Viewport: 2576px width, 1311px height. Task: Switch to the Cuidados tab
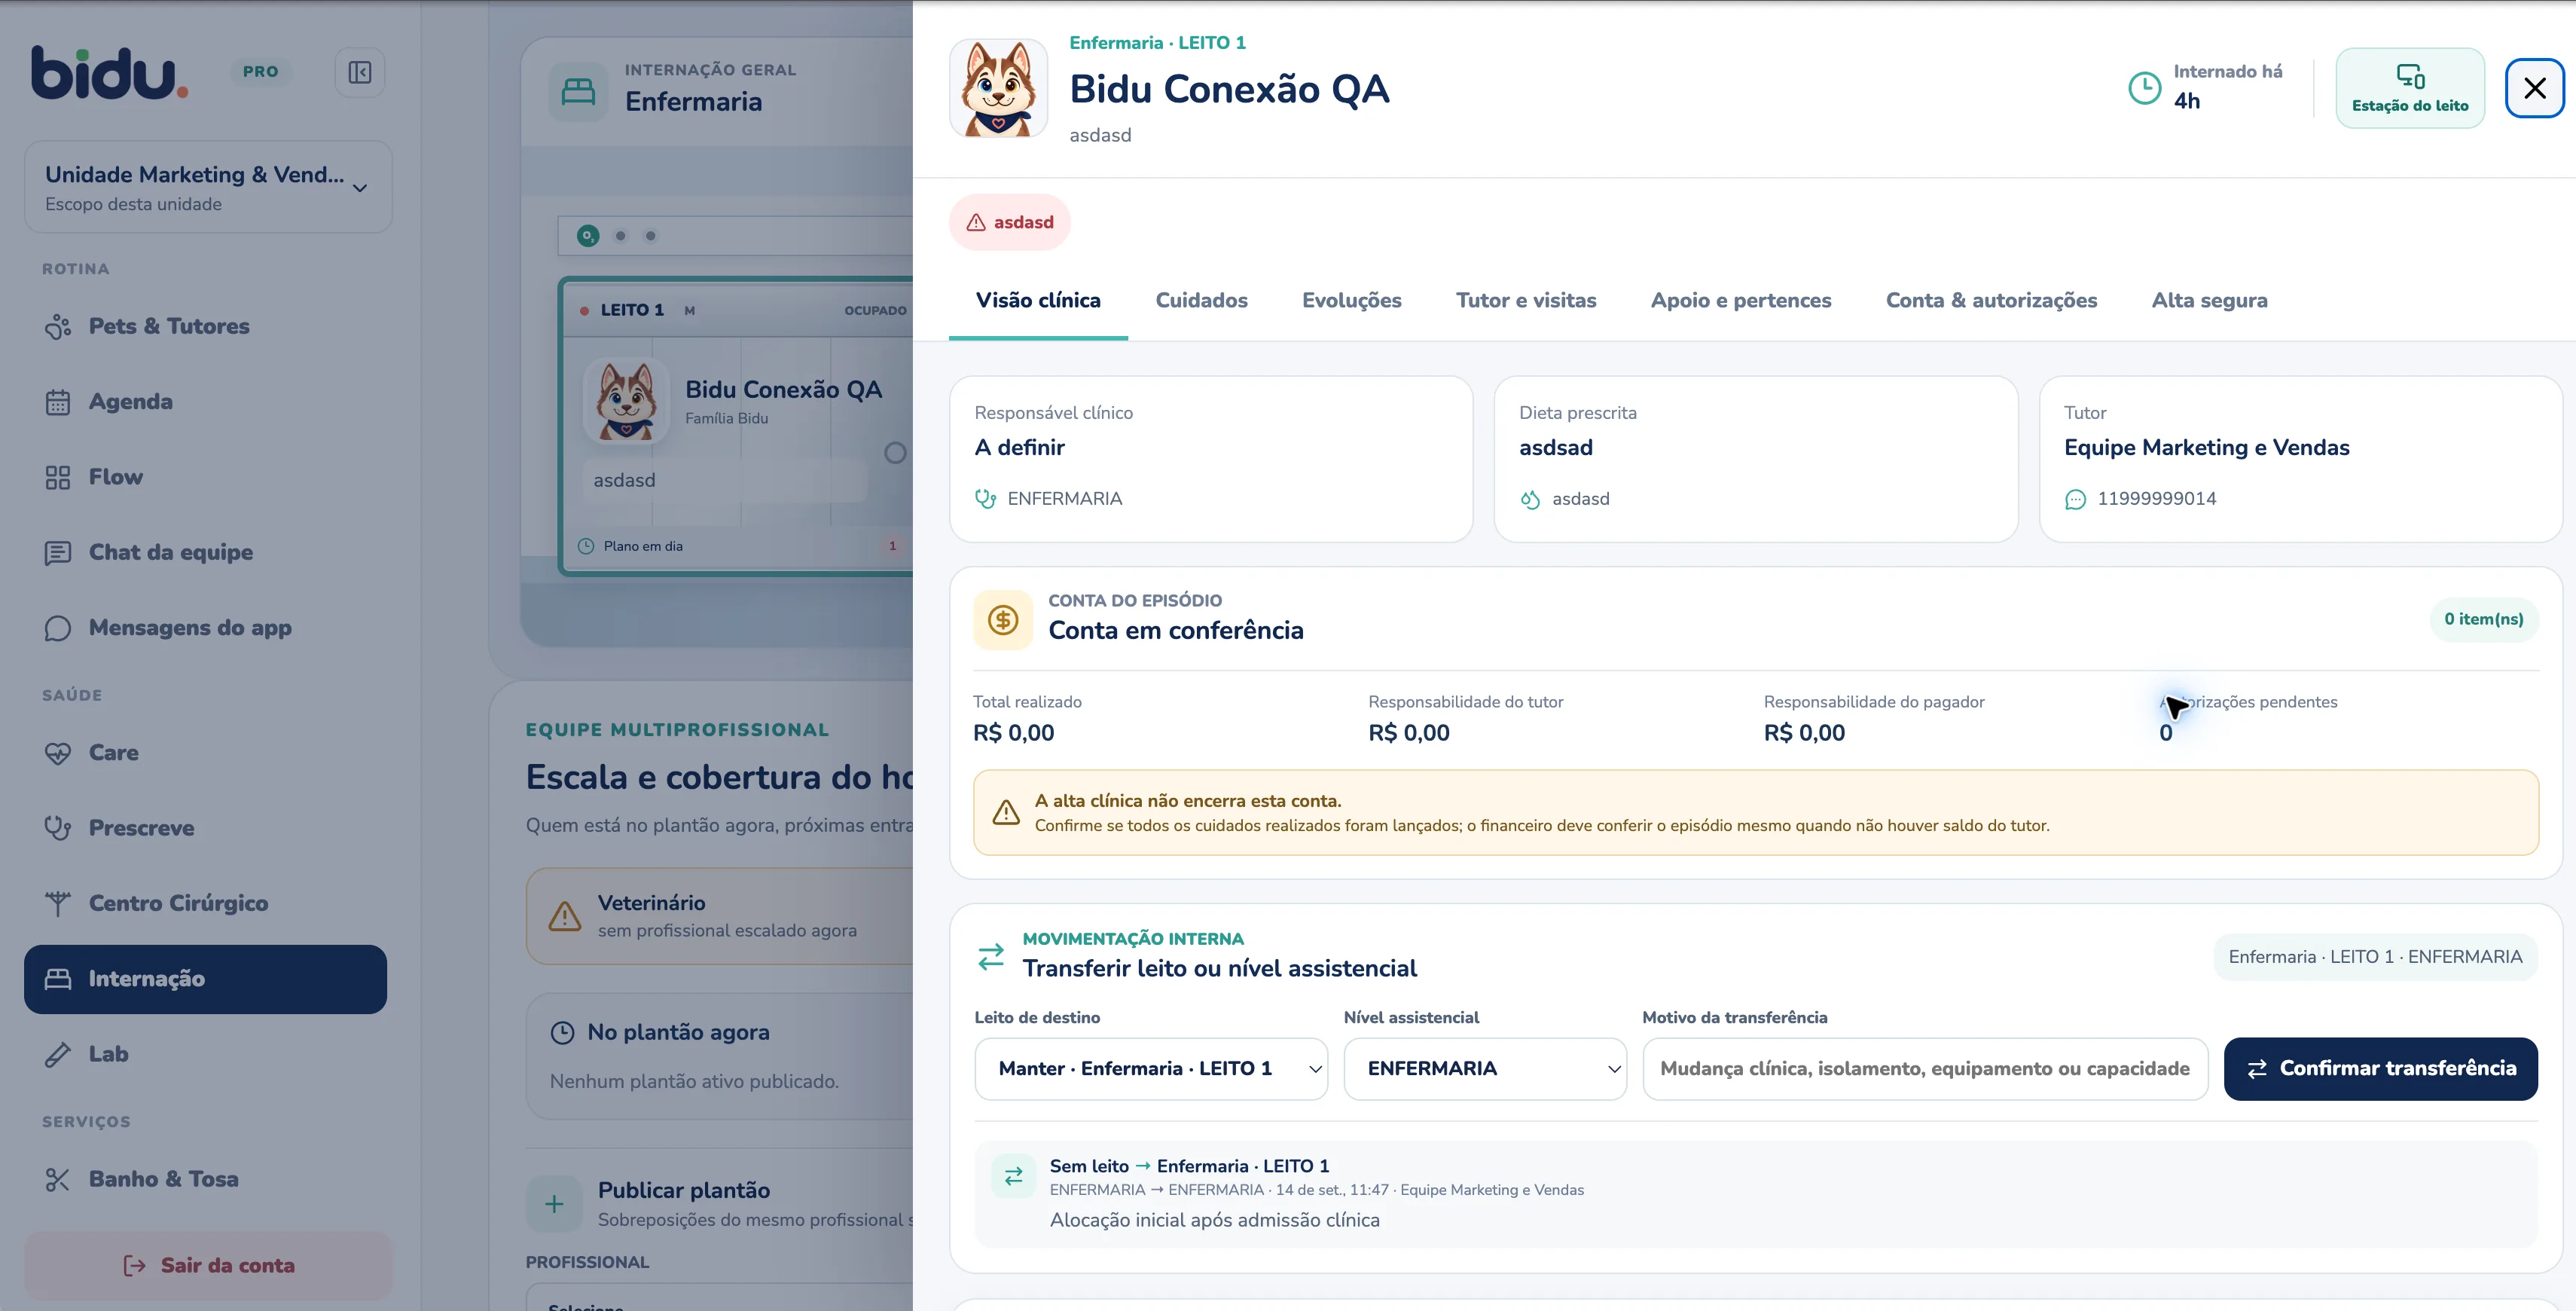[1201, 301]
